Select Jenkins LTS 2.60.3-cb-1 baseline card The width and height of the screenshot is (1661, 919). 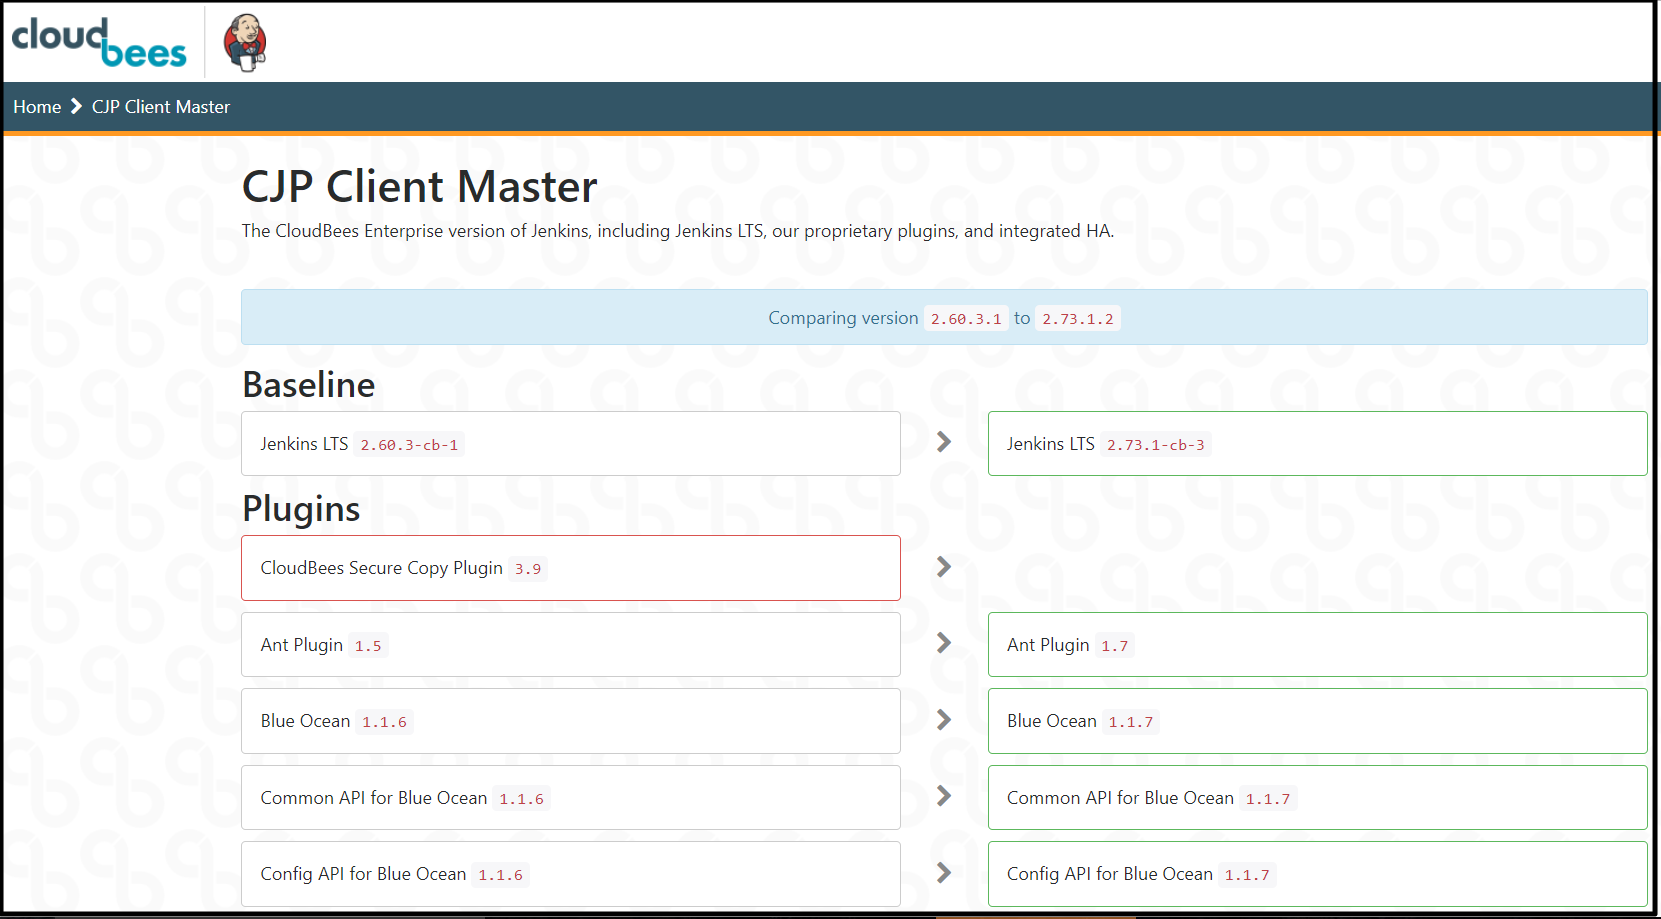click(x=571, y=444)
